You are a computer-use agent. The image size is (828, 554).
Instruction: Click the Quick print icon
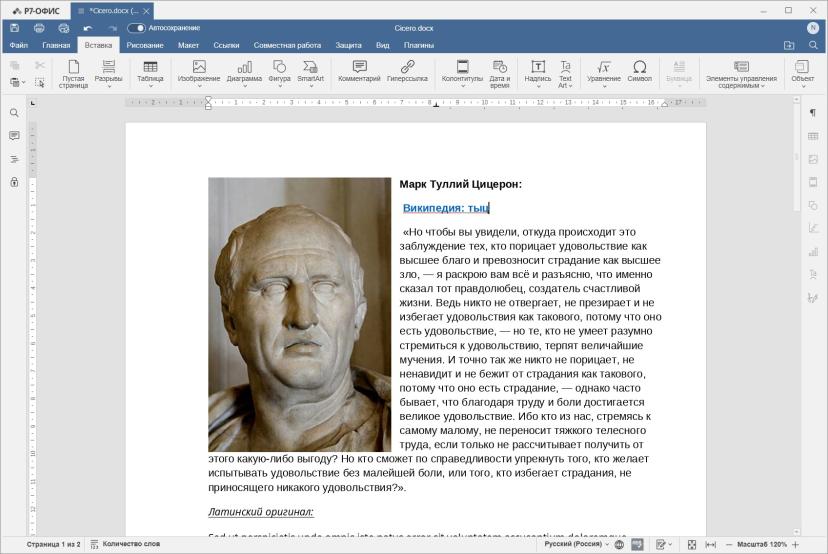click(x=64, y=28)
